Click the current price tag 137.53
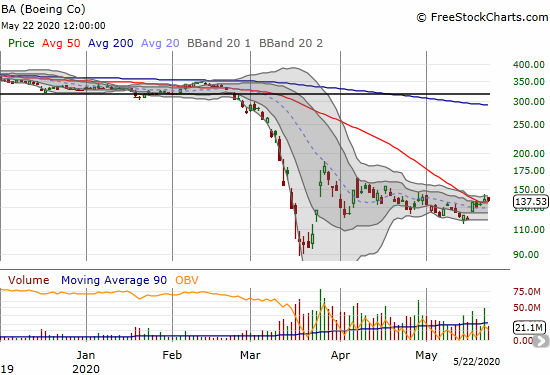Screen dimensions: 550x375 point(531,202)
